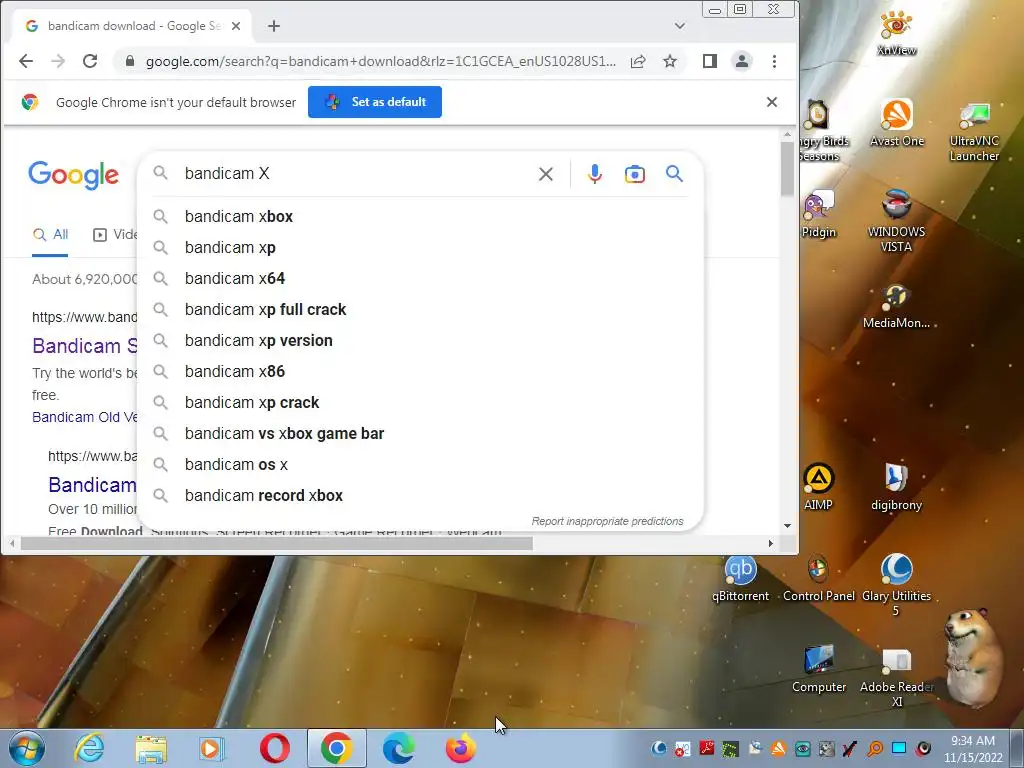Viewport: 1024px width, 768px height.
Task: Select suggestion bandicam xp full crack
Action: click(421, 310)
